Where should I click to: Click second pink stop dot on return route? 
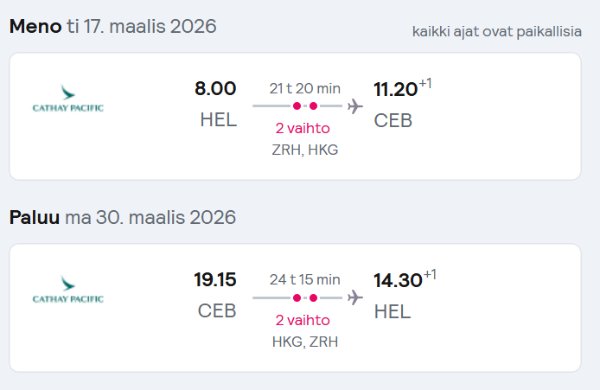(313, 298)
